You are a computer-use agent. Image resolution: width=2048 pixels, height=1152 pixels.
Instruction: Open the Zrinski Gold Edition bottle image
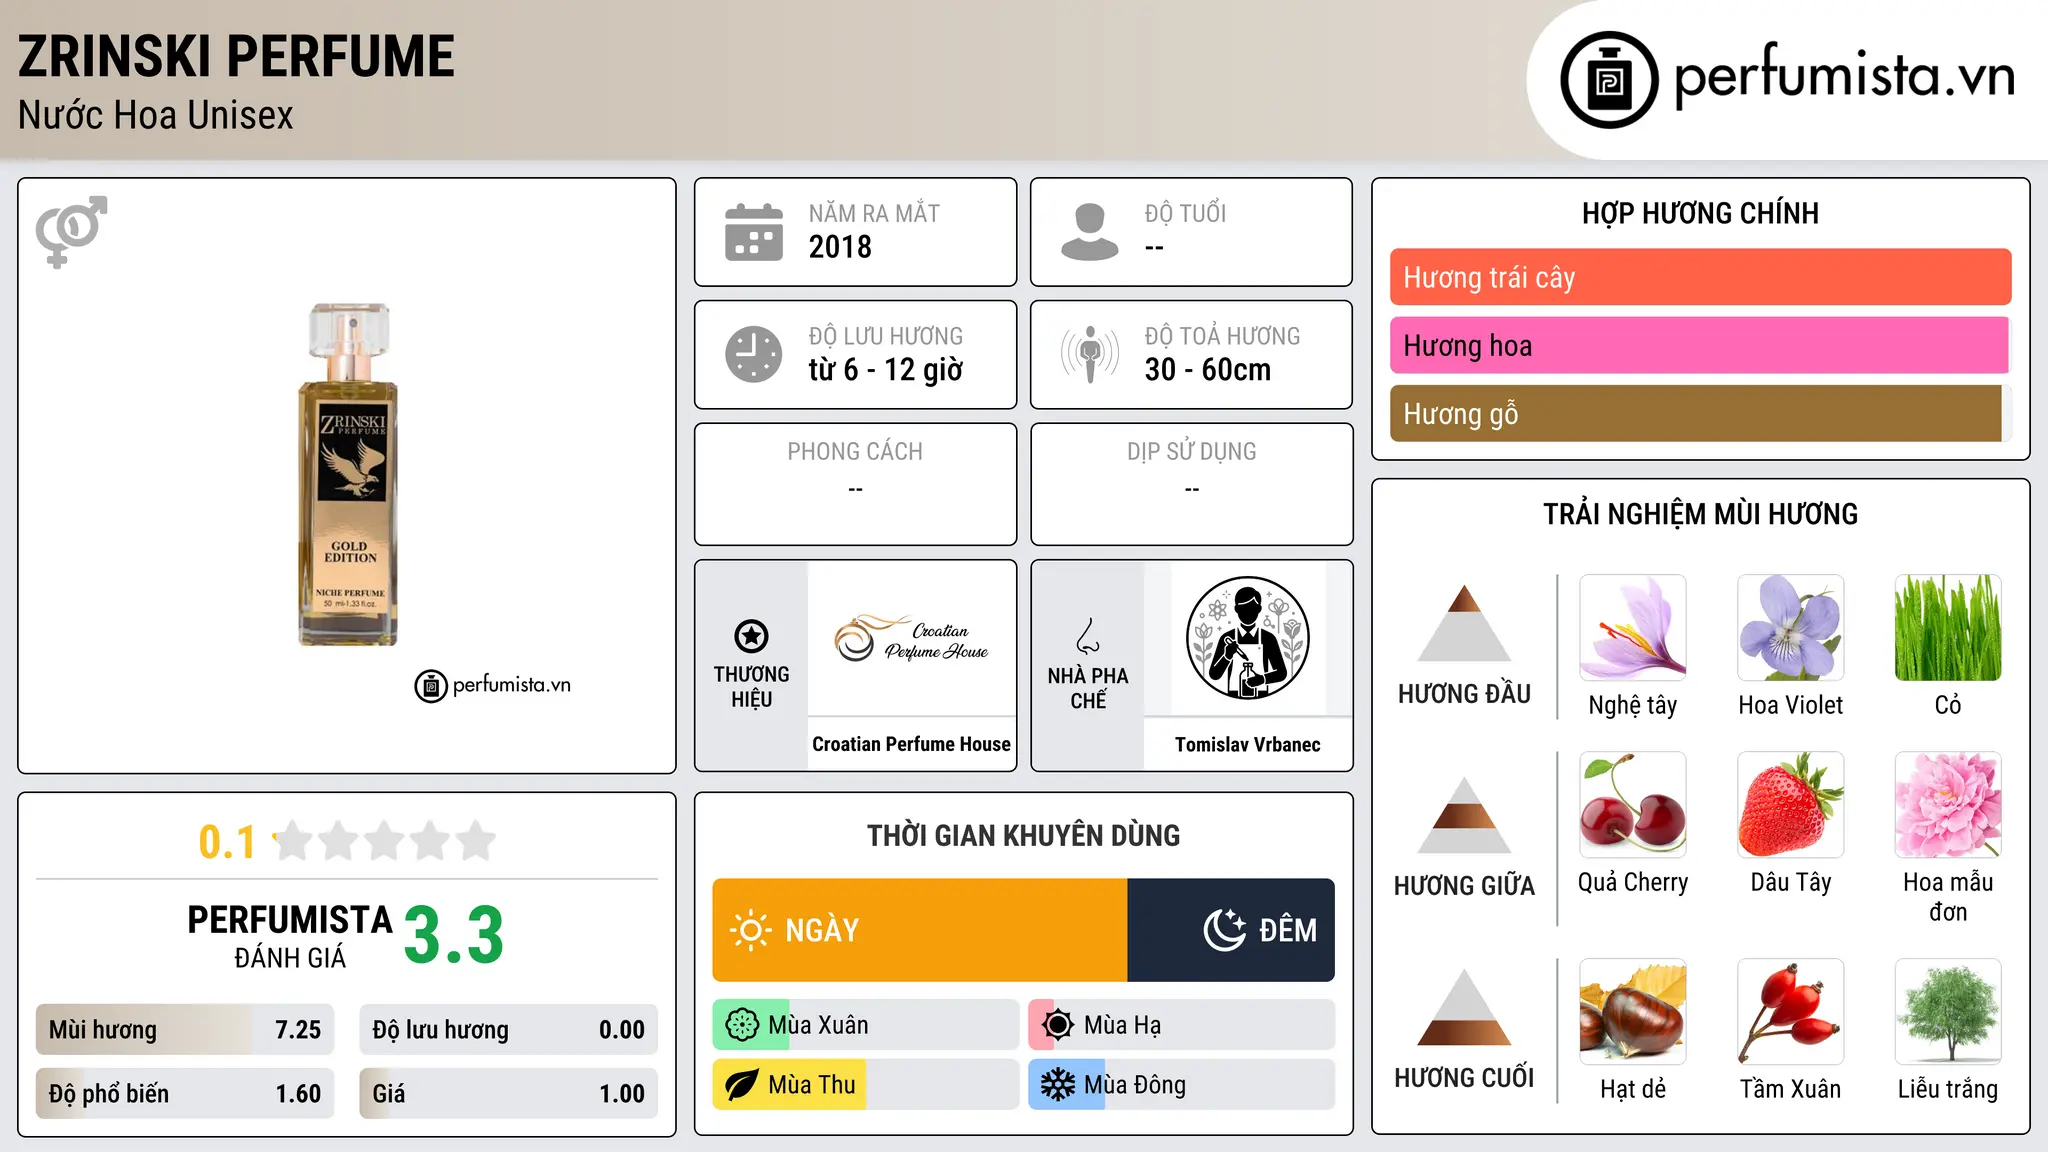pyautogui.click(x=348, y=474)
